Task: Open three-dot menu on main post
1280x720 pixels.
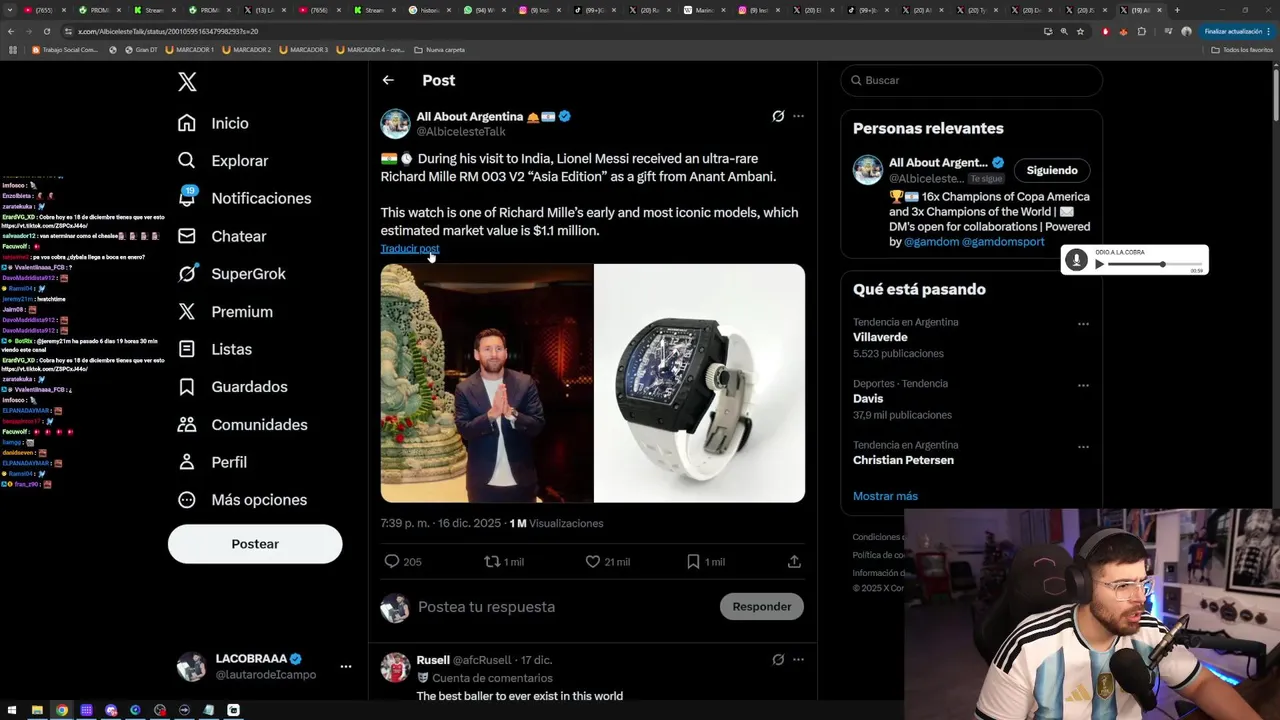Action: pos(798,116)
